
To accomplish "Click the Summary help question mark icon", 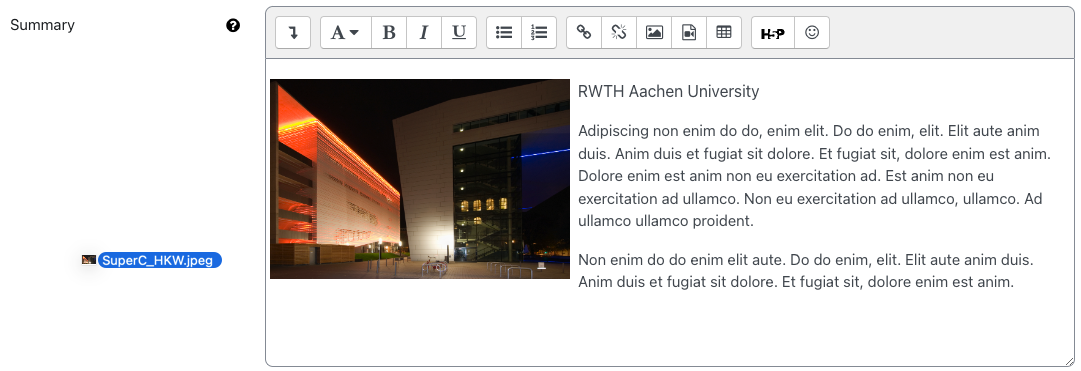I will [233, 26].
